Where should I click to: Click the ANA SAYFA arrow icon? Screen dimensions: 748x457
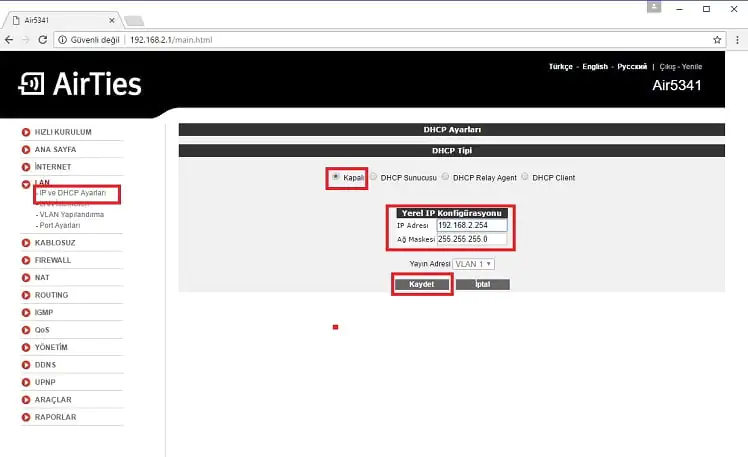[26, 150]
